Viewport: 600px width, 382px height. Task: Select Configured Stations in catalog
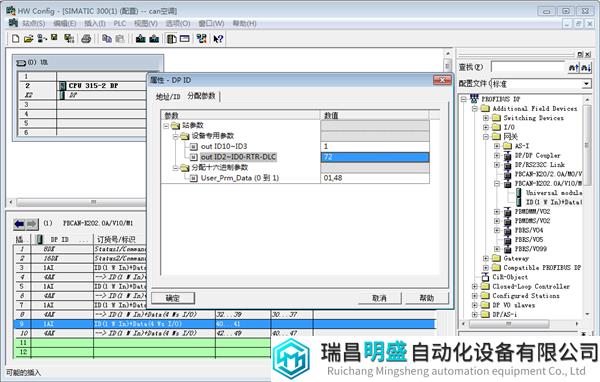pyautogui.click(x=526, y=296)
